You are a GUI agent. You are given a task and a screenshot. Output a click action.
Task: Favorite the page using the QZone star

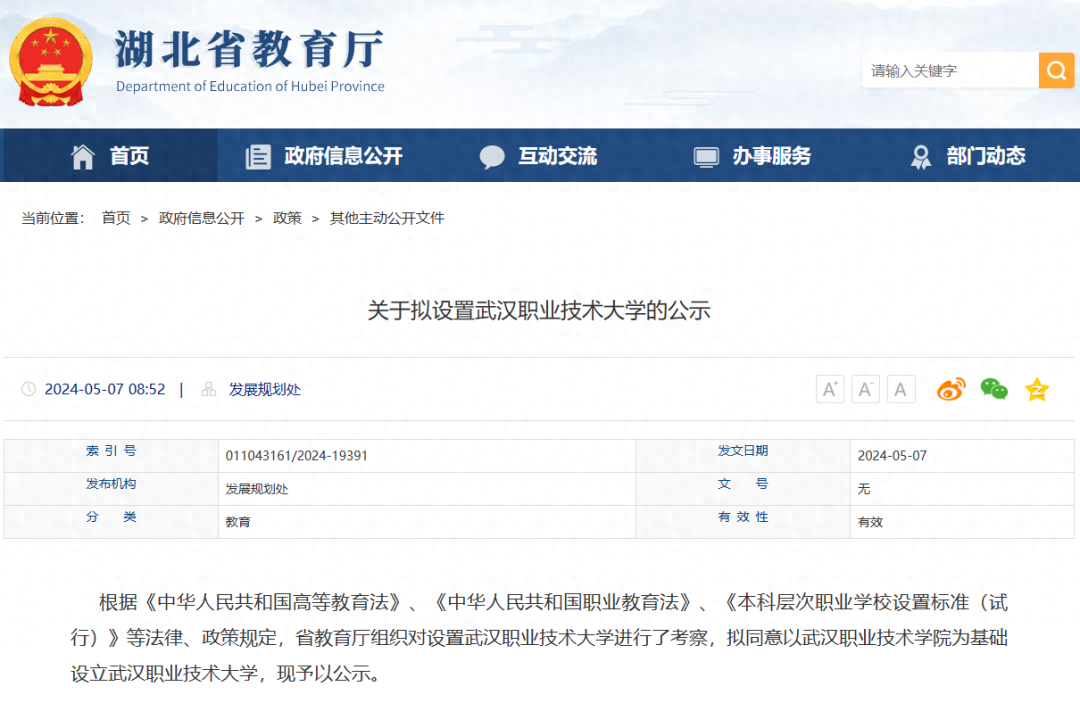[x=1036, y=389]
